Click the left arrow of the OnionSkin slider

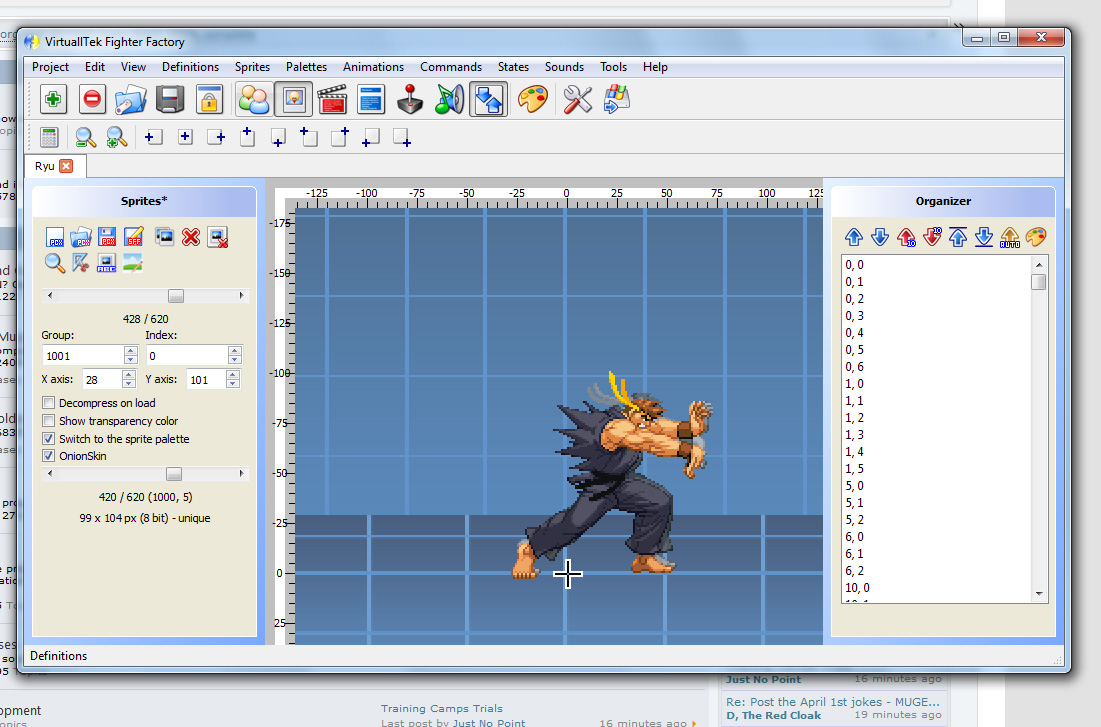[50, 474]
